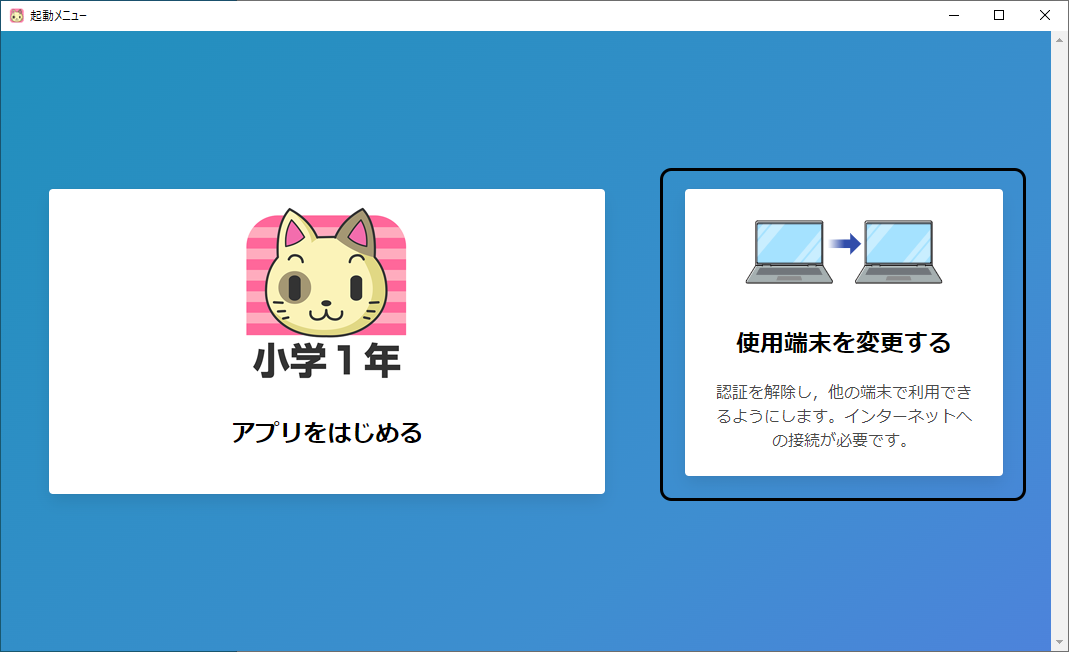
Task: Click the 認証を解除し description text
Action: 843,416
